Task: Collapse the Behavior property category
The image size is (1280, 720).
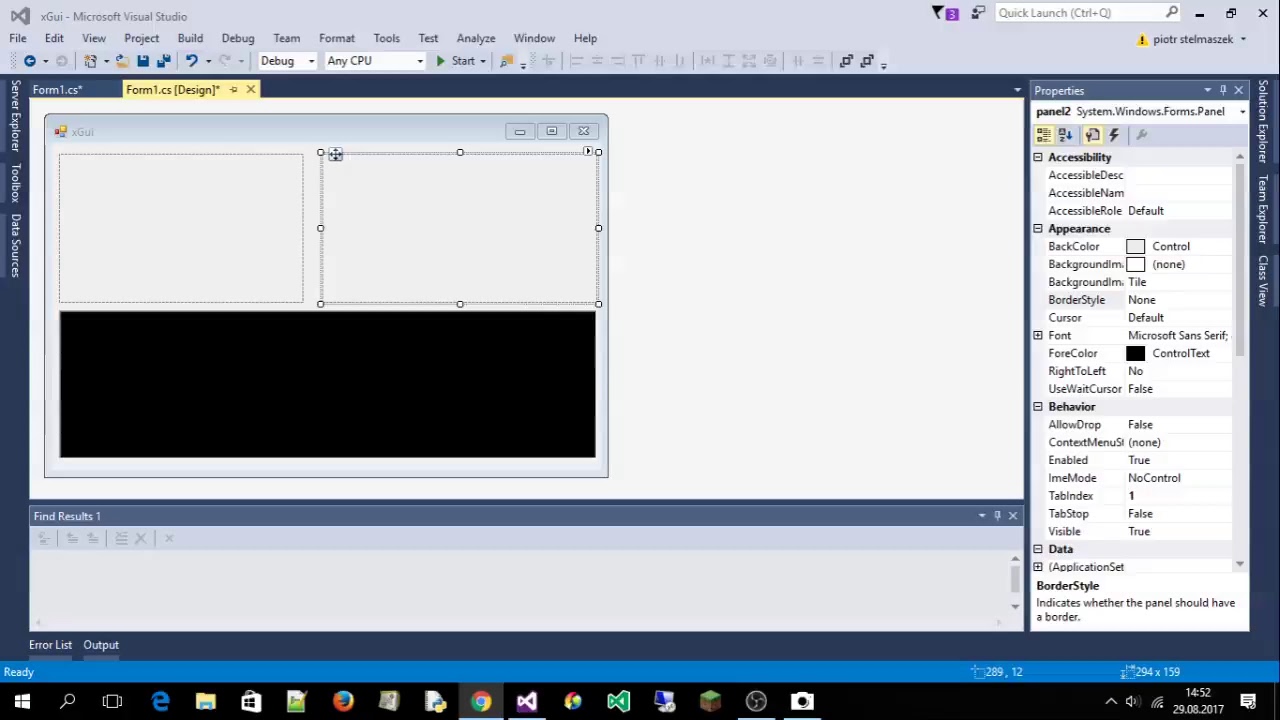Action: 1038,407
